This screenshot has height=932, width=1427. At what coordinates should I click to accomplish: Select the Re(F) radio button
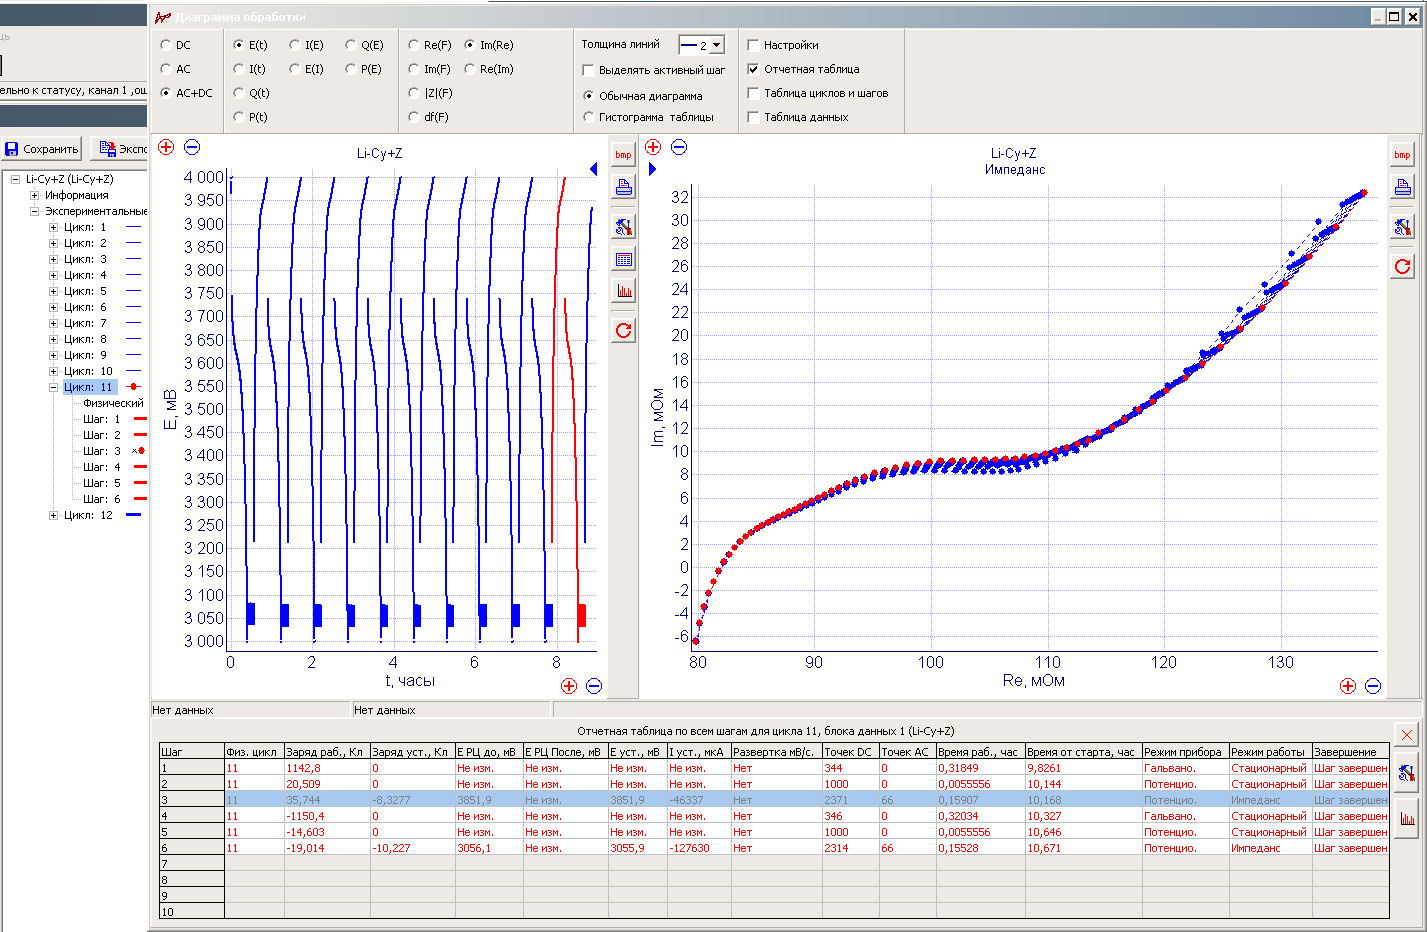[414, 45]
